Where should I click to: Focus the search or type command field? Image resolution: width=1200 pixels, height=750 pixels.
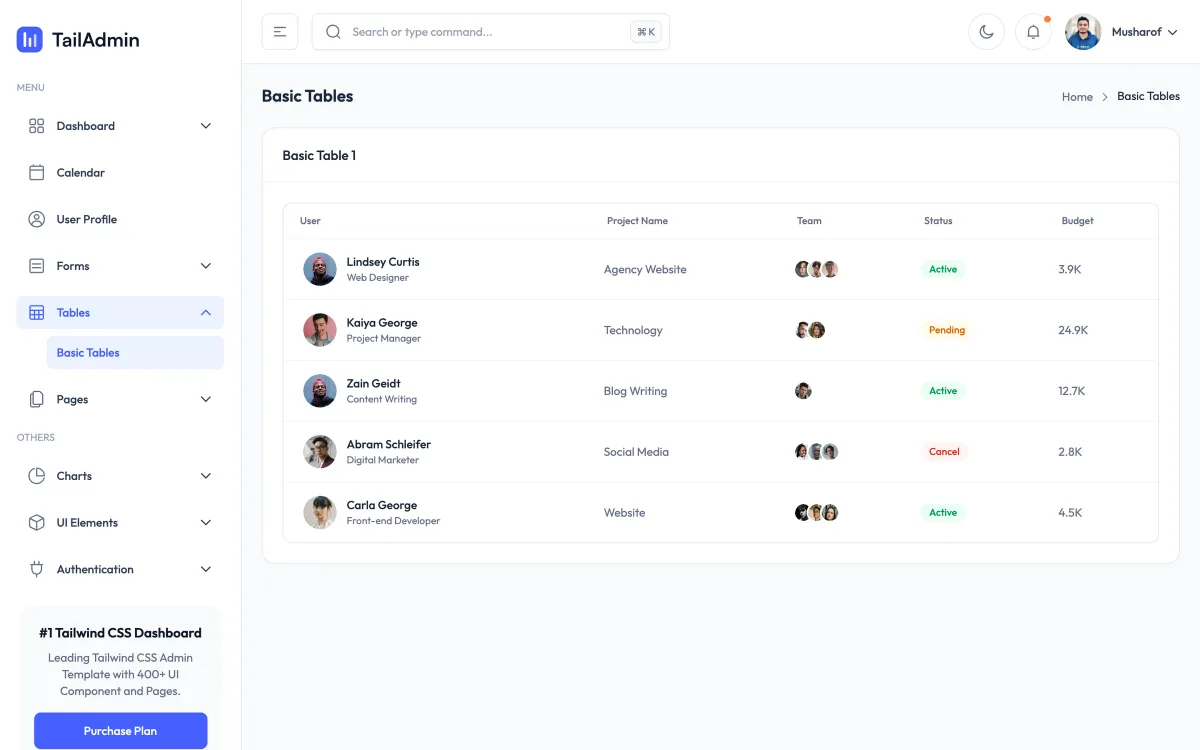pyautogui.click(x=491, y=32)
